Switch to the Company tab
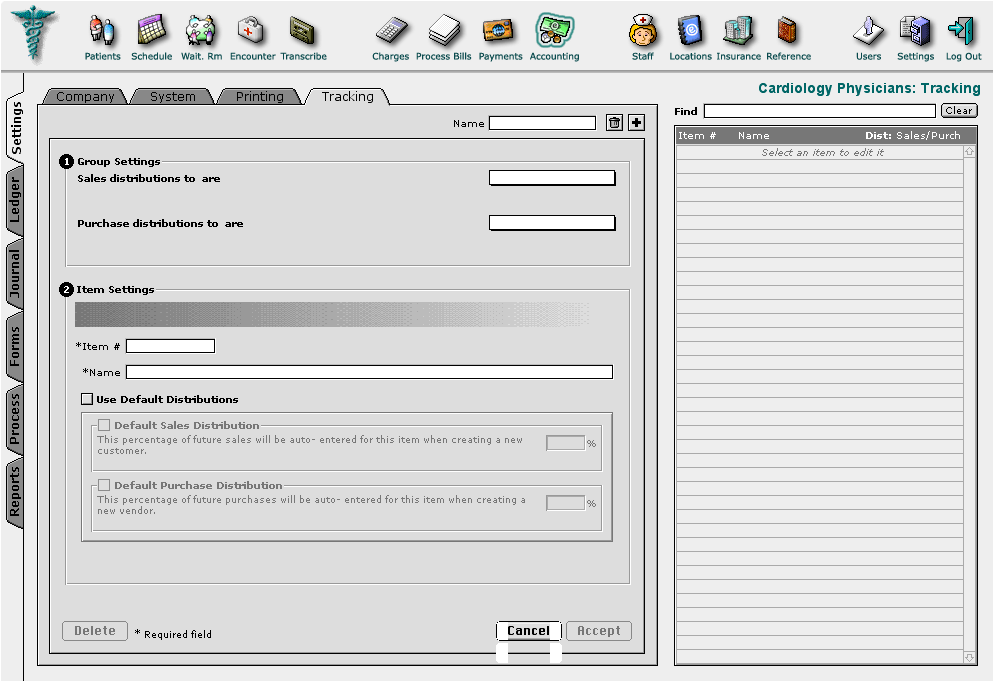993x681 pixels. (85, 96)
